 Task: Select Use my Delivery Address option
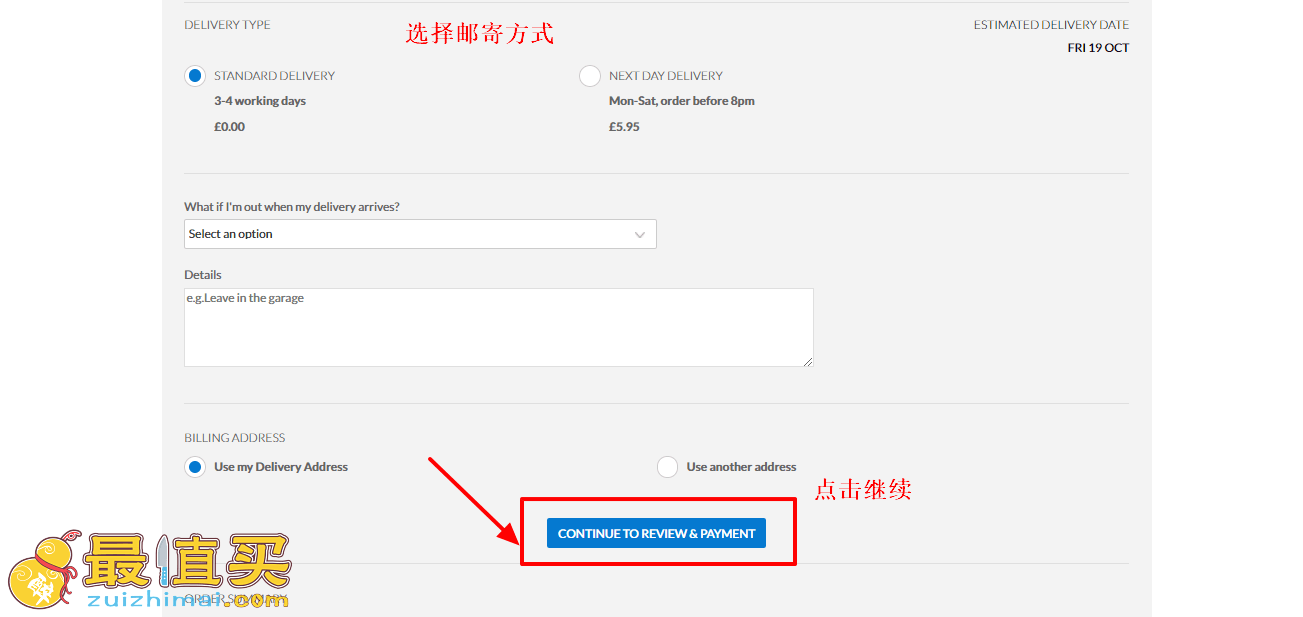pyautogui.click(x=195, y=467)
